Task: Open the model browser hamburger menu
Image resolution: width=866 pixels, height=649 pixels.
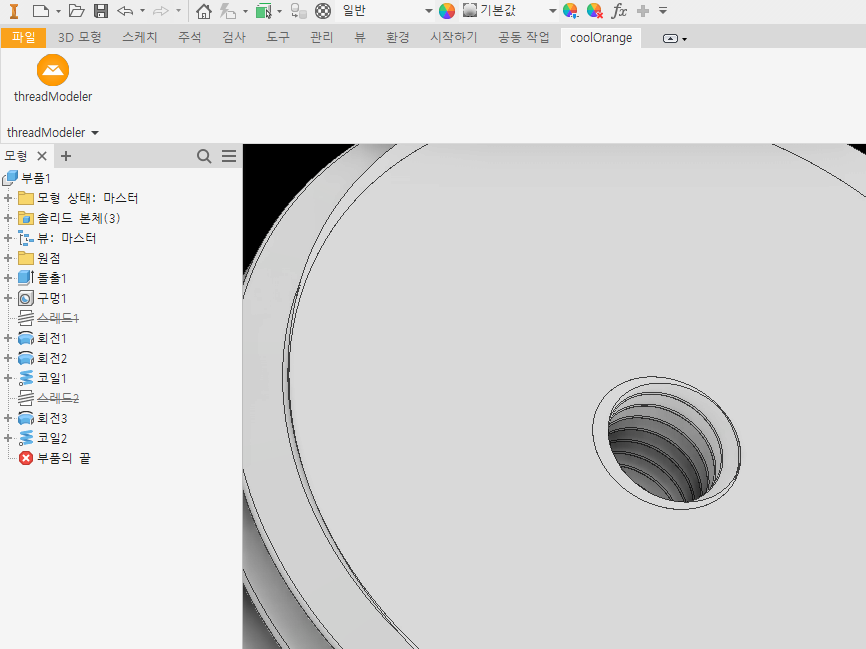Action: coord(229,156)
